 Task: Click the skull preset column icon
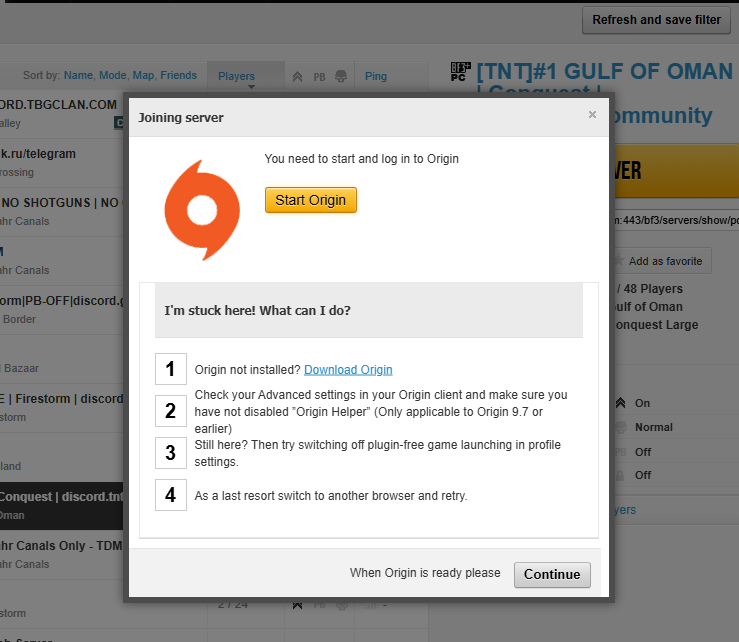tap(341, 76)
